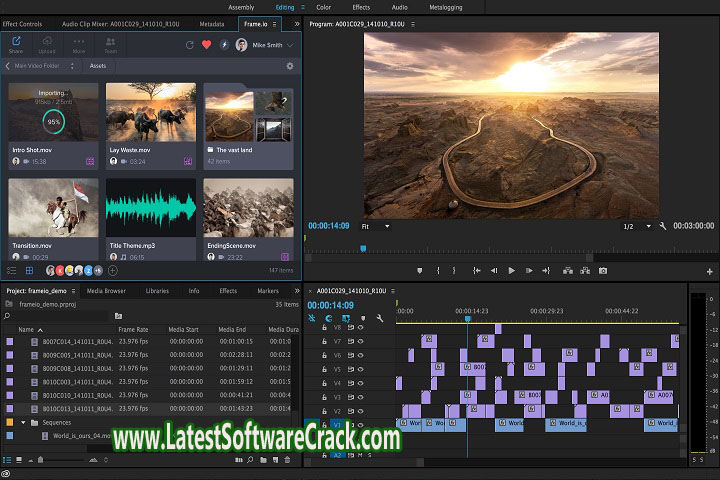Click the red heart favorites icon
The height and width of the screenshot is (480, 720).
pos(207,45)
